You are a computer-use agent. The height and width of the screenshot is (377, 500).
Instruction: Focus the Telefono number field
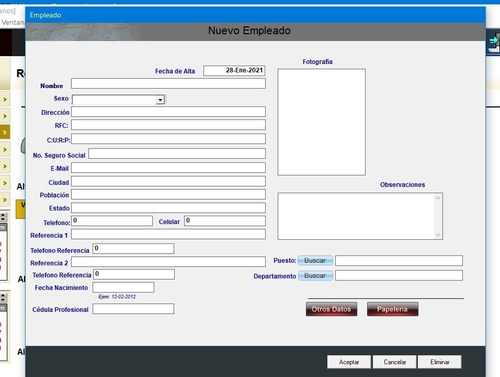[x=112, y=221]
